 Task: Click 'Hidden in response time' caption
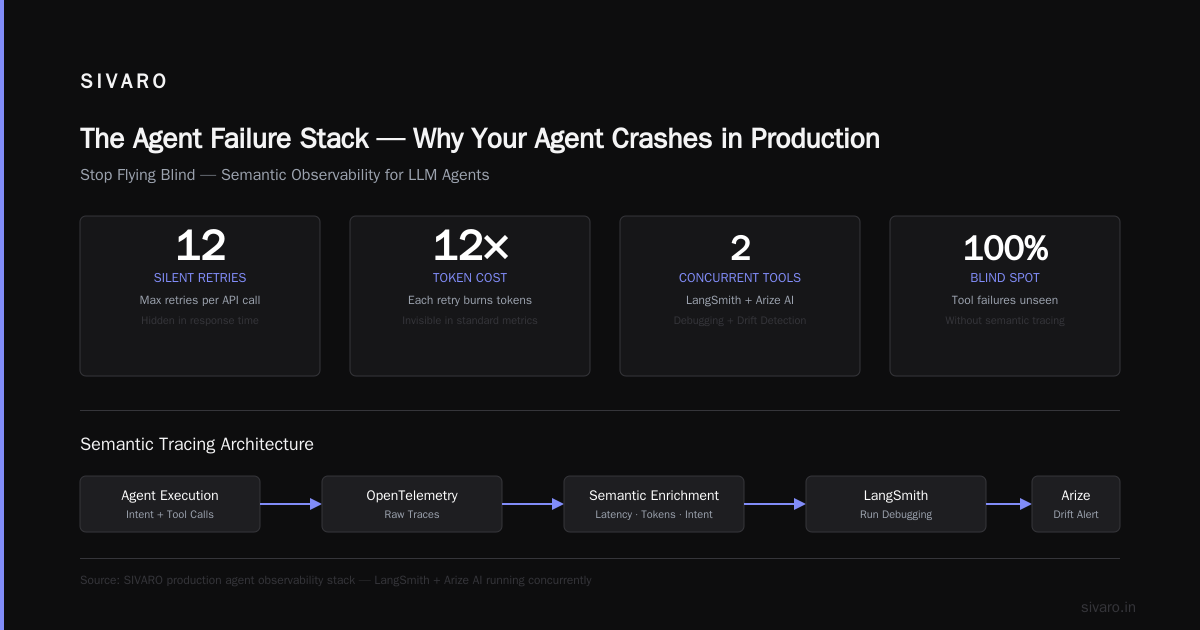pyautogui.click(x=200, y=321)
